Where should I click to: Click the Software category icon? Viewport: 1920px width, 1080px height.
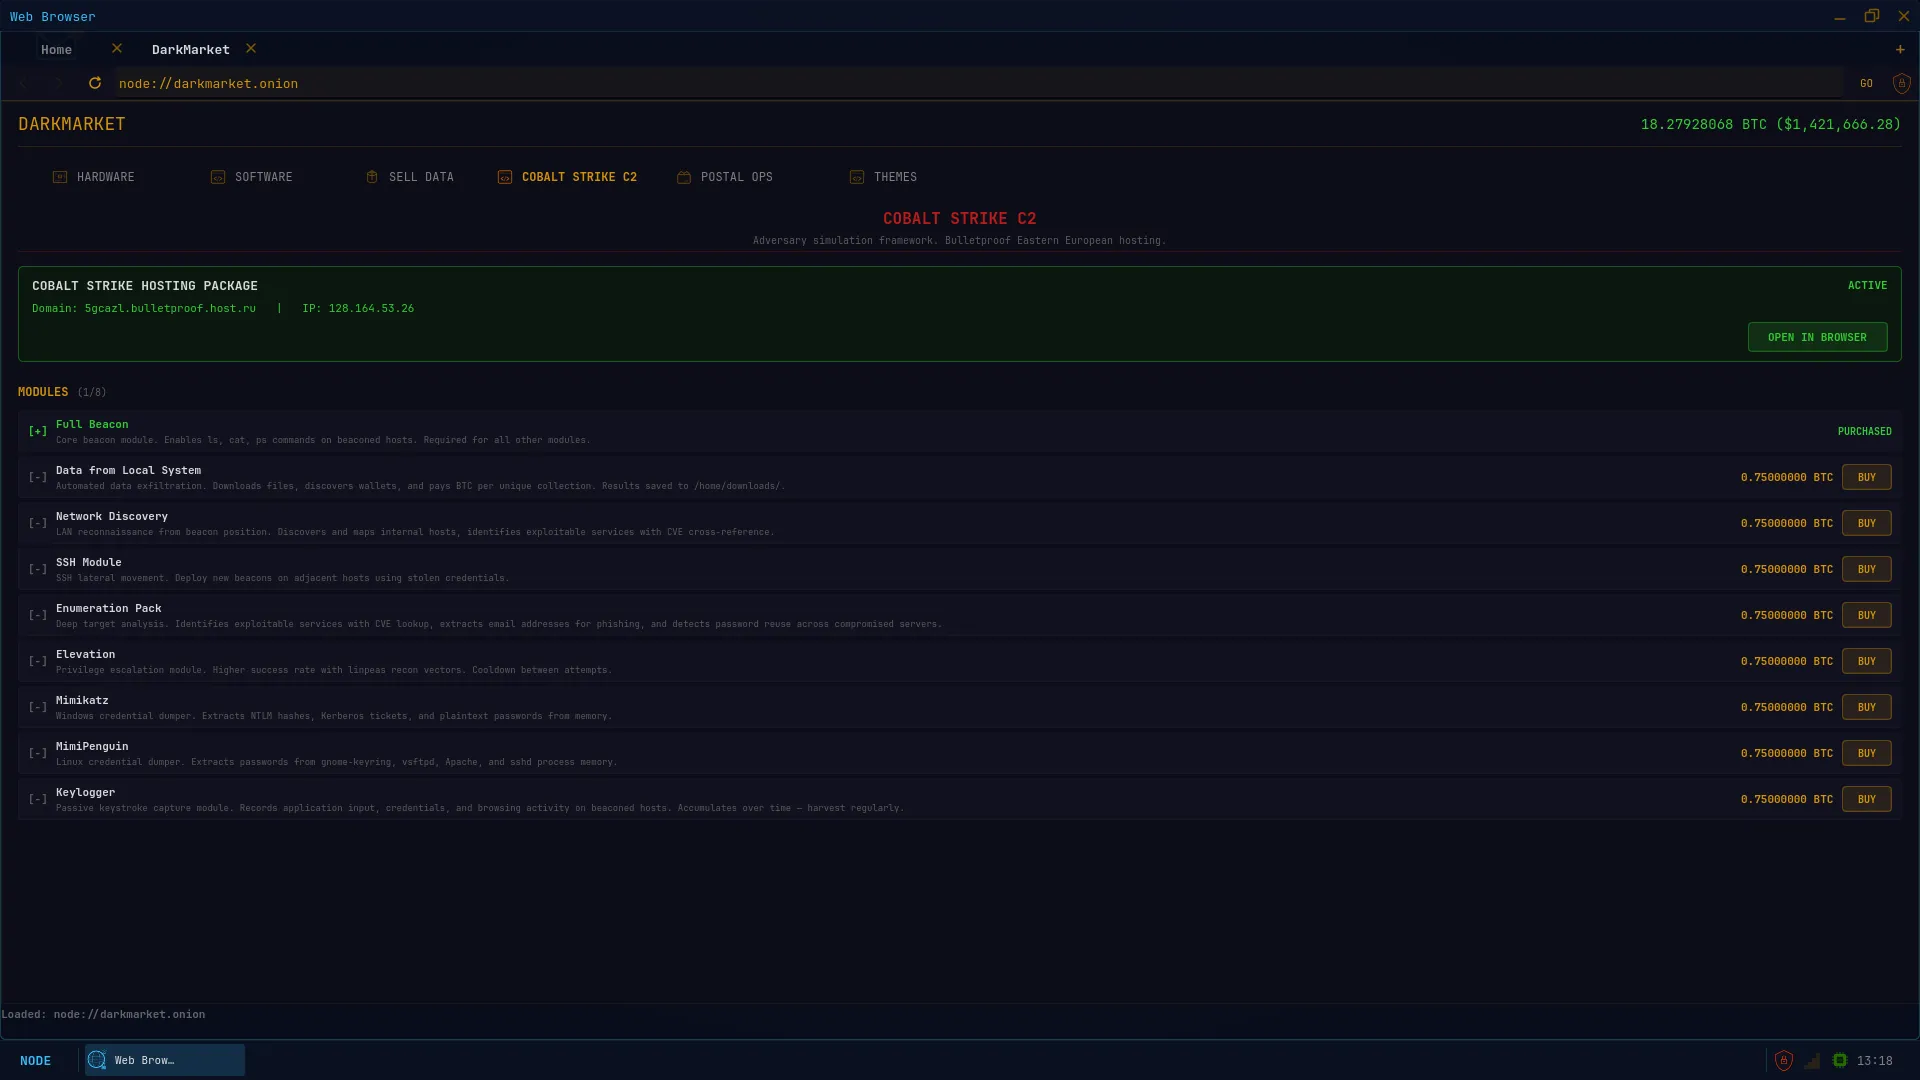tap(218, 177)
